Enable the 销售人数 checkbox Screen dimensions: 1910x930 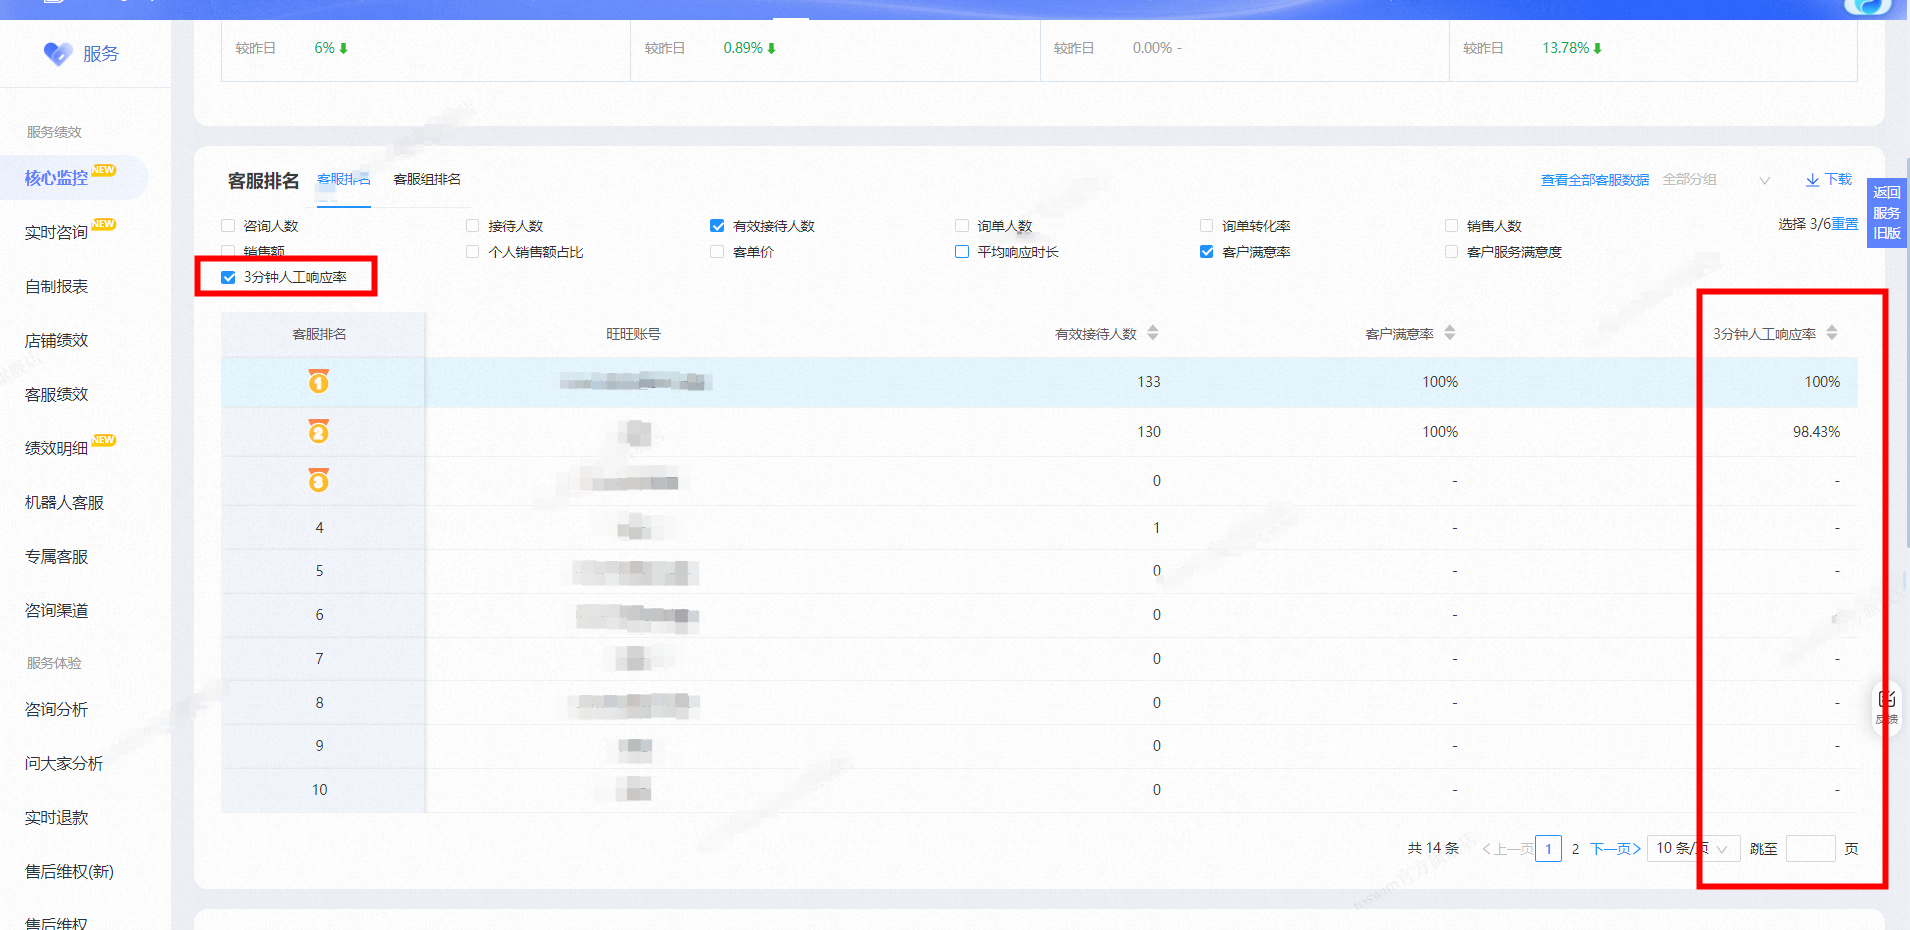1451,226
